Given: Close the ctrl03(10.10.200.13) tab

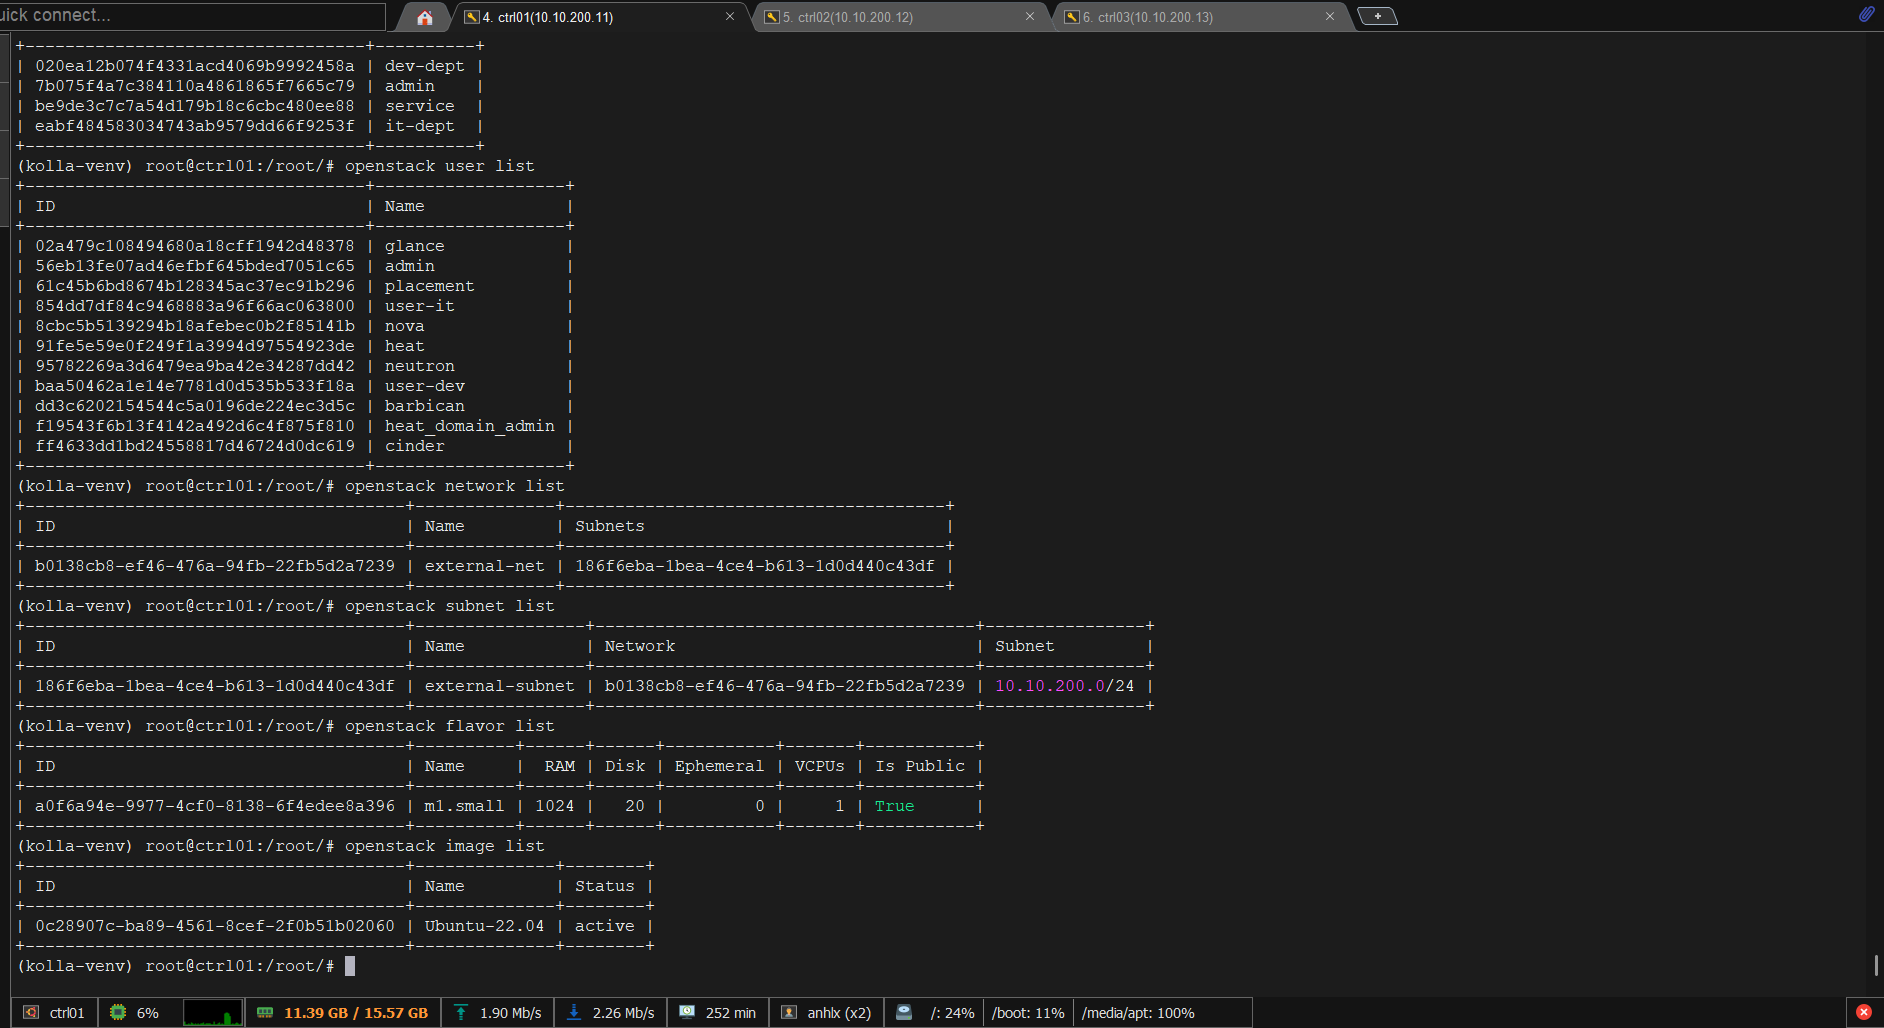Looking at the screenshot, I should [1330, 16].
